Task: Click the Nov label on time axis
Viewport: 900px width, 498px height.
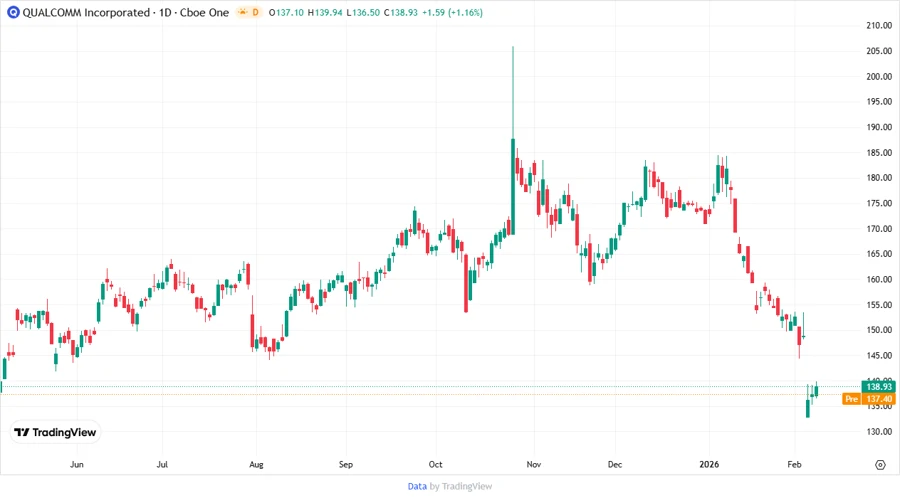Action: tap(534, 464)
